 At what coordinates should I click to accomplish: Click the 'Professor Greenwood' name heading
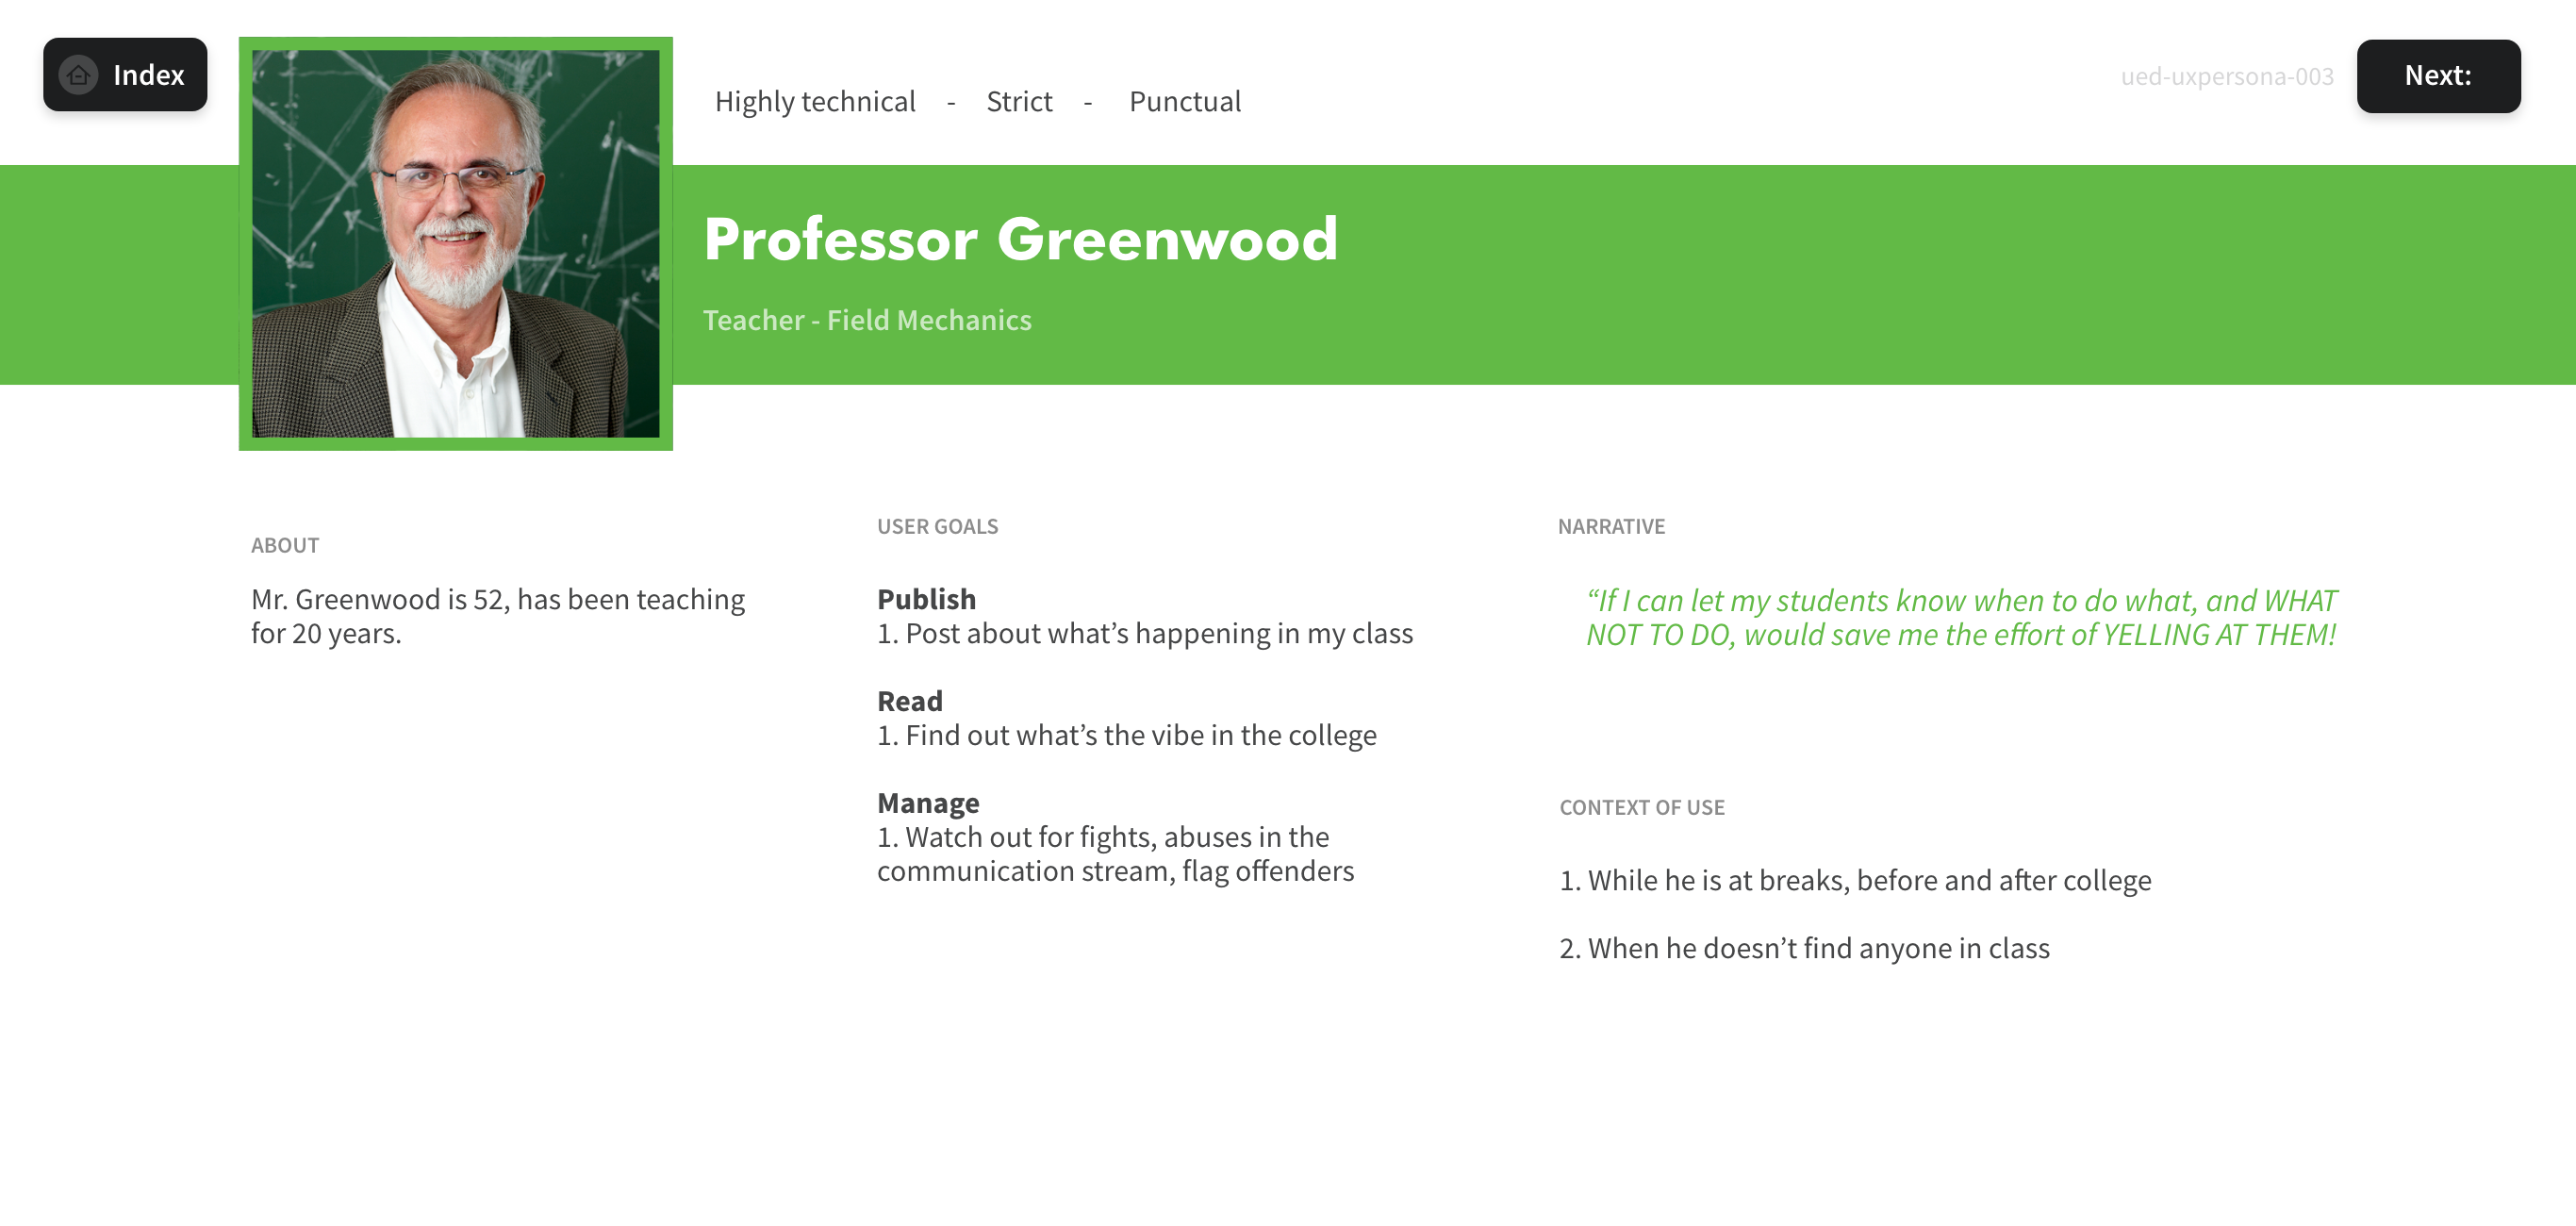tap(1019, 240)
